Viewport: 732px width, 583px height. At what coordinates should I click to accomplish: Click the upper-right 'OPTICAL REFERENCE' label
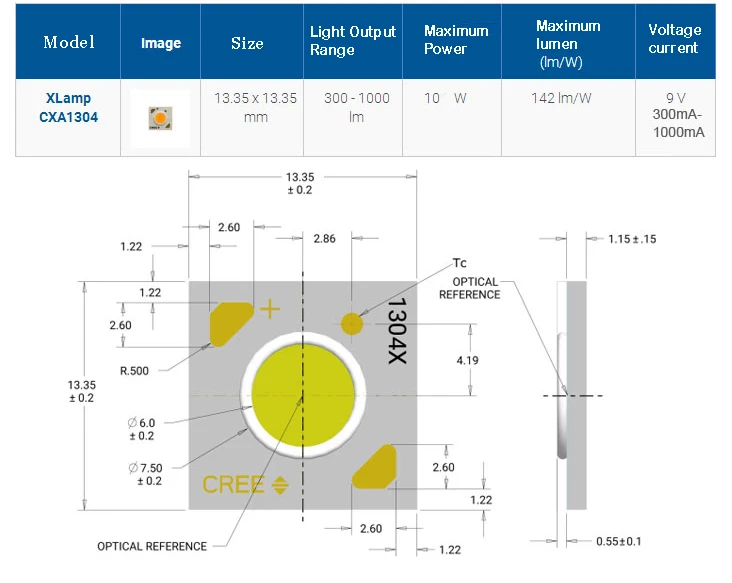point(469,288)
